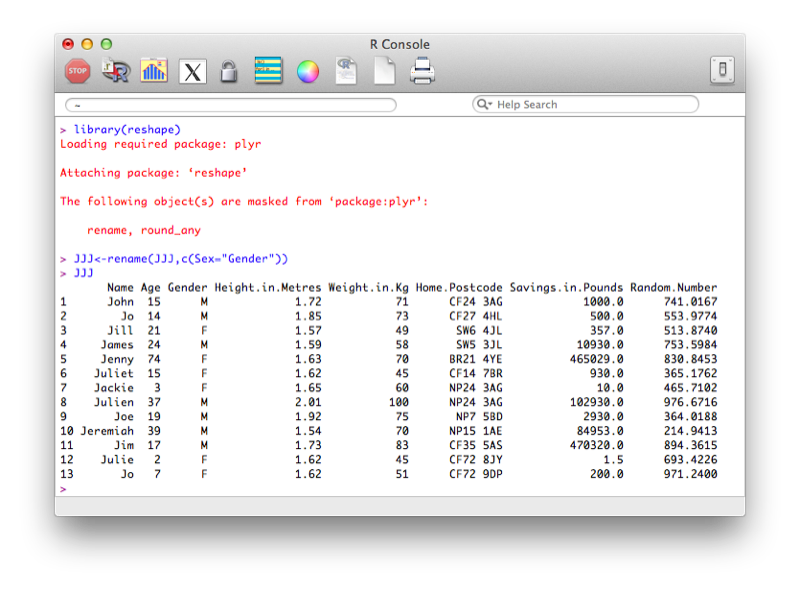
Task: Click the JJJ<-rename command line
Action: click(181, 259)
